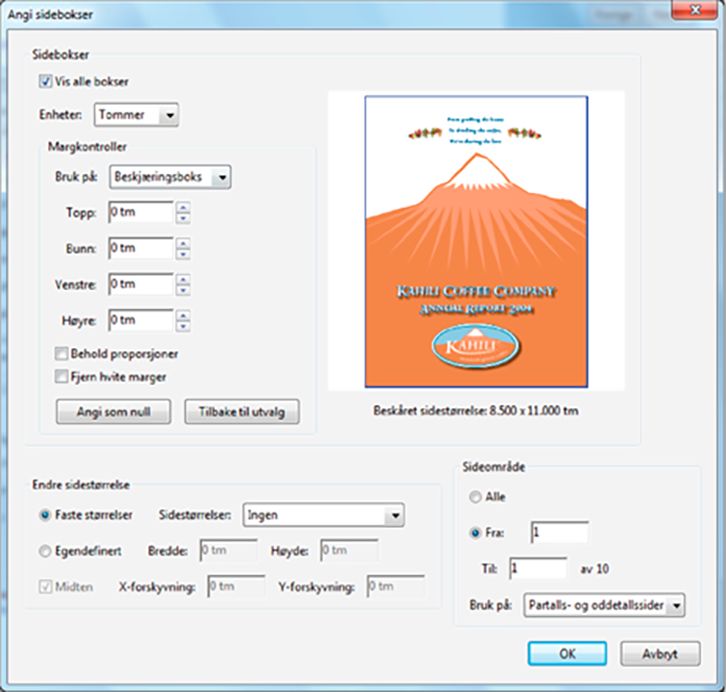
Task: Click the Til page number field
Action: tap(538, 568)
